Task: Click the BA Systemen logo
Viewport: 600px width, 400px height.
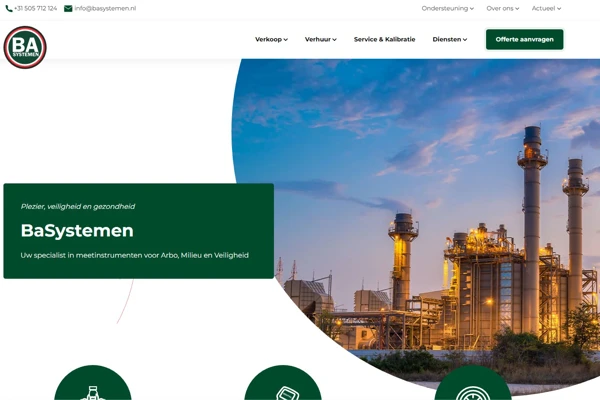Action: (25, 47)
